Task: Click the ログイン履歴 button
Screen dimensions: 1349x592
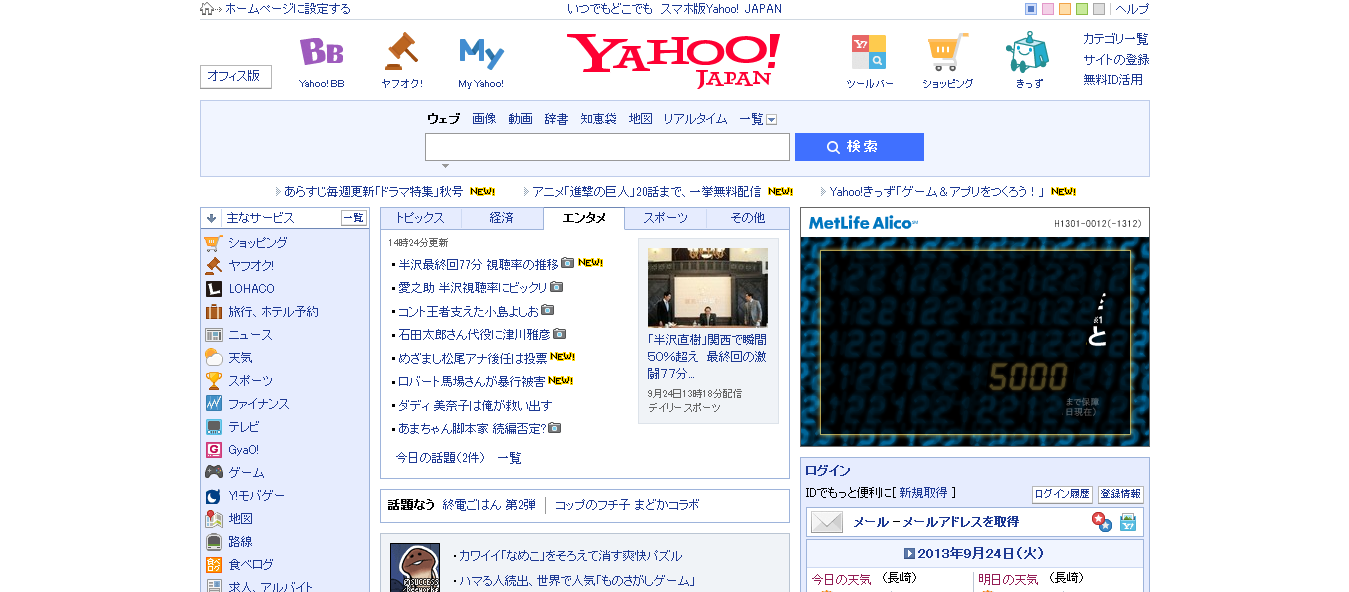Action: click(x=1062, y=494)
